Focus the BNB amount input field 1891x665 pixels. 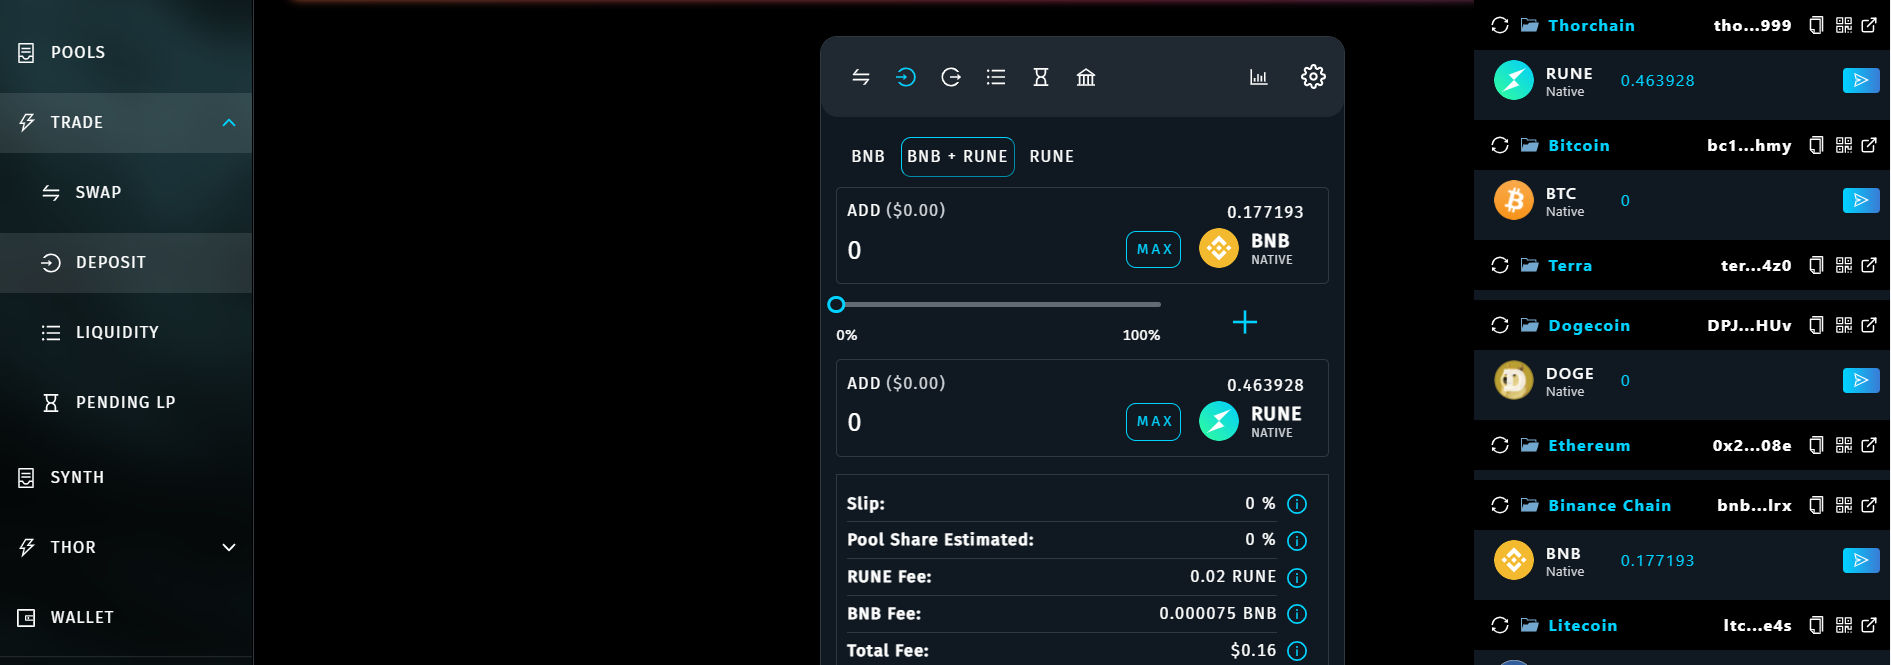tap(980, 250)
